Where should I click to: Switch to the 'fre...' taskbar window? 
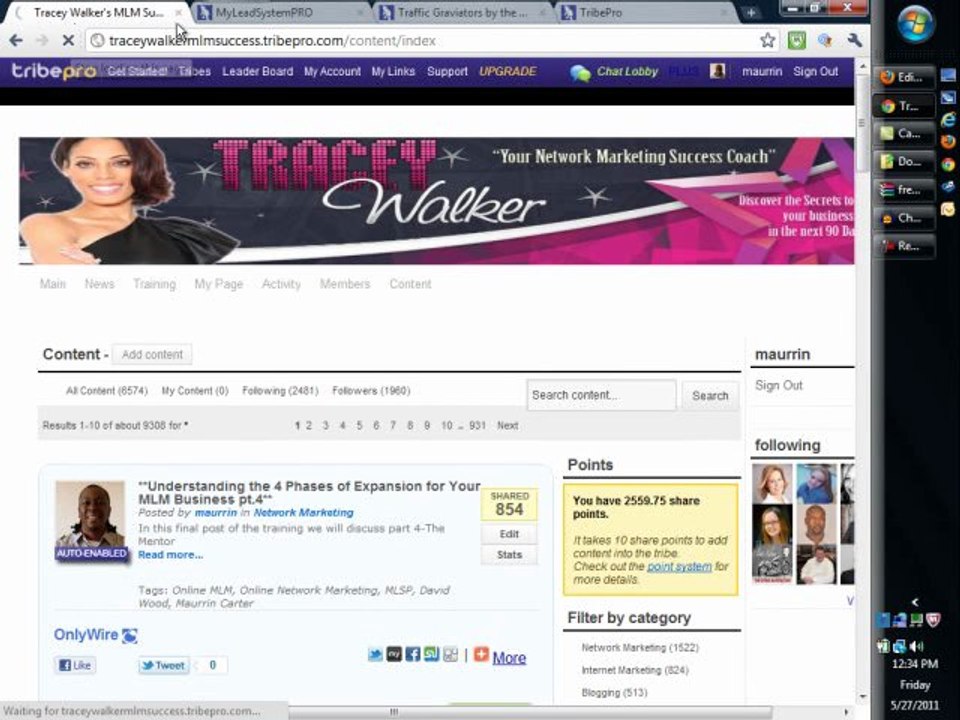[904, 190]
